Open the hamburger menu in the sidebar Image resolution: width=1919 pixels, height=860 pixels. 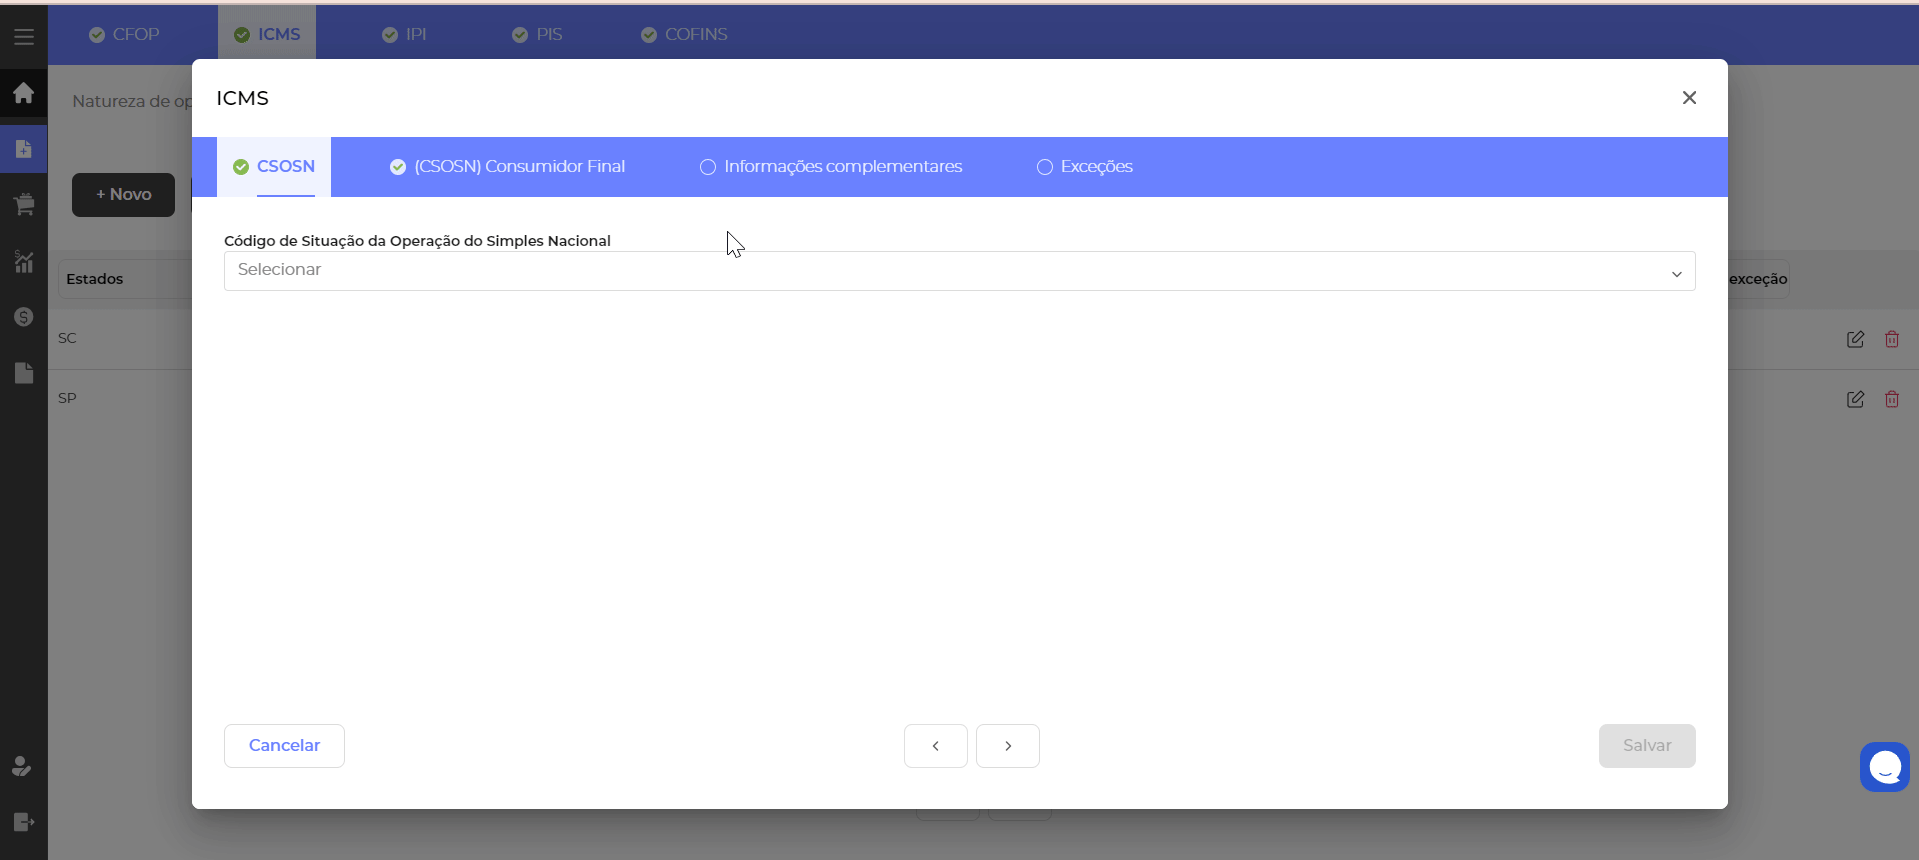click(24, 37)
